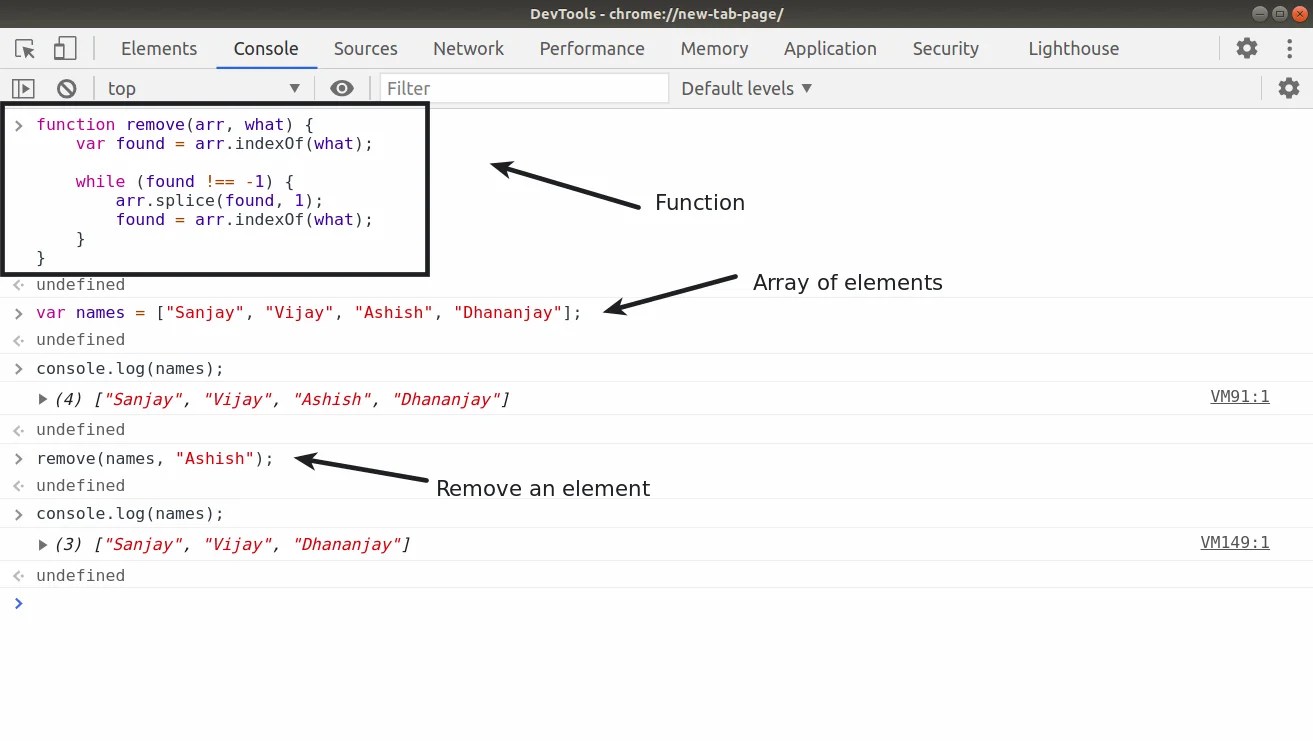Focus the console Filter input field
The width and height of the screenshot is (1313, 741).
[524, 88]
